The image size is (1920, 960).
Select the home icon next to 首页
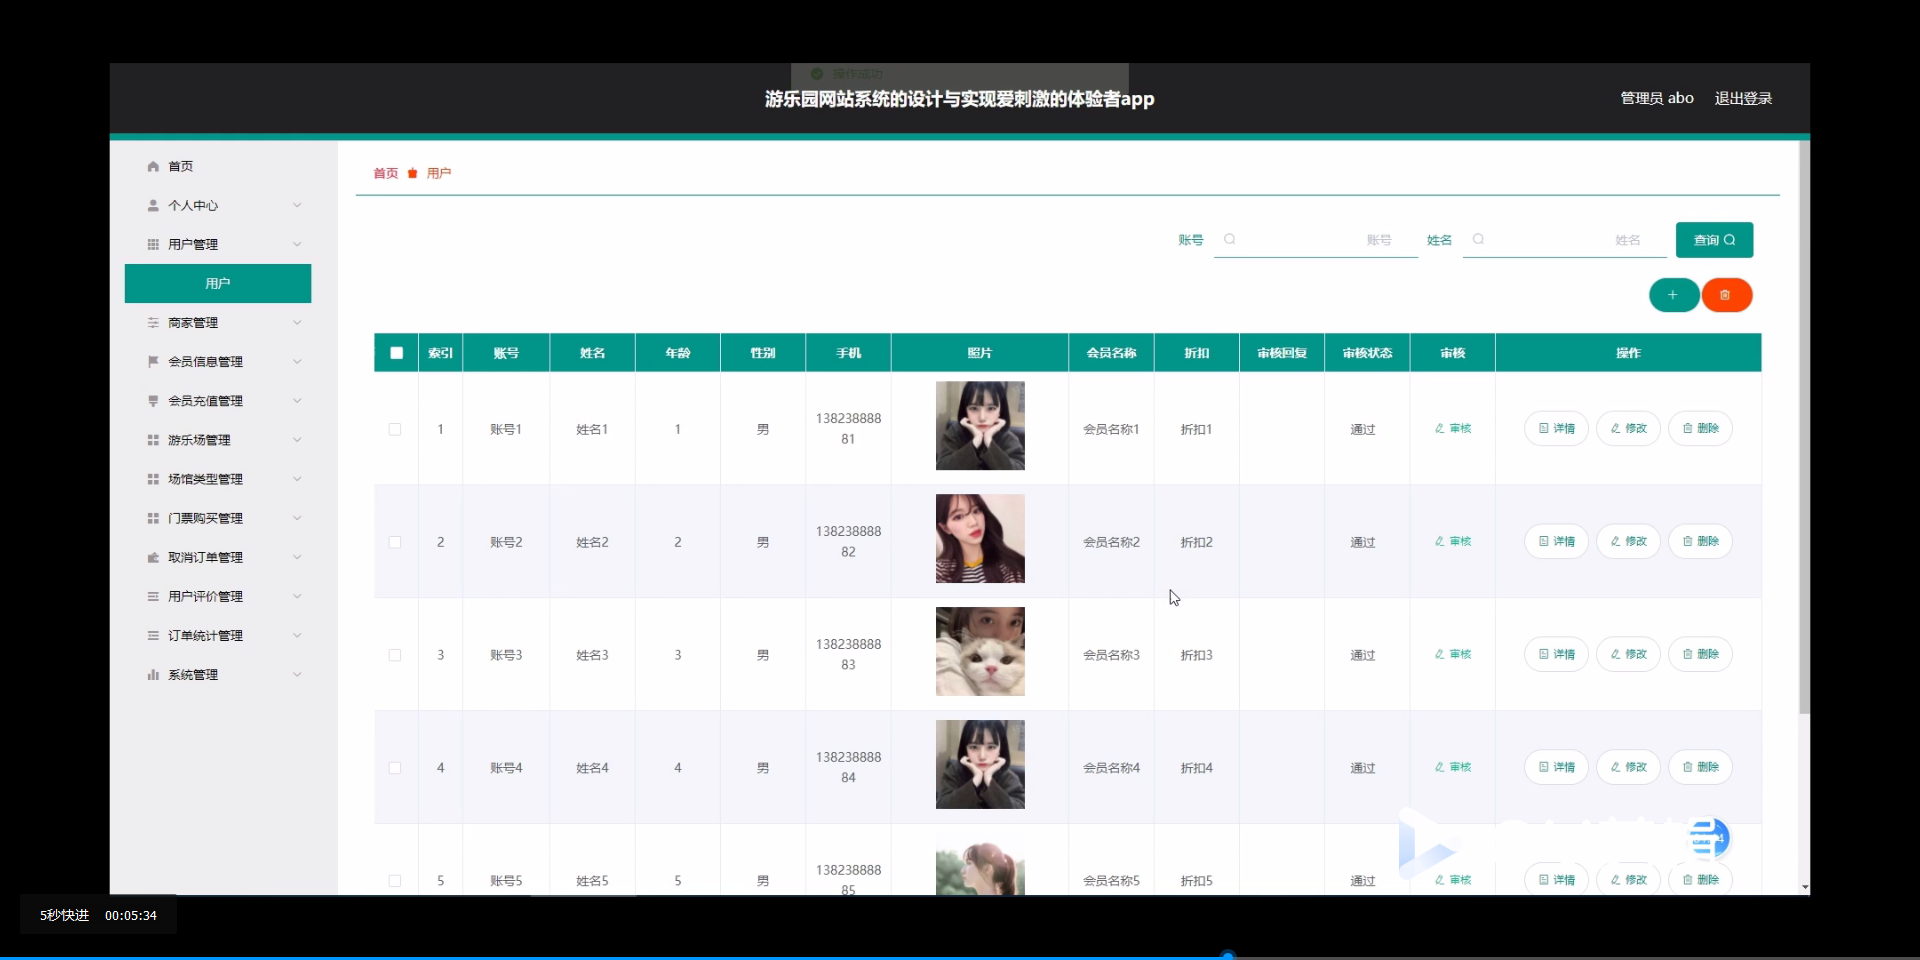tap(153, 166)
